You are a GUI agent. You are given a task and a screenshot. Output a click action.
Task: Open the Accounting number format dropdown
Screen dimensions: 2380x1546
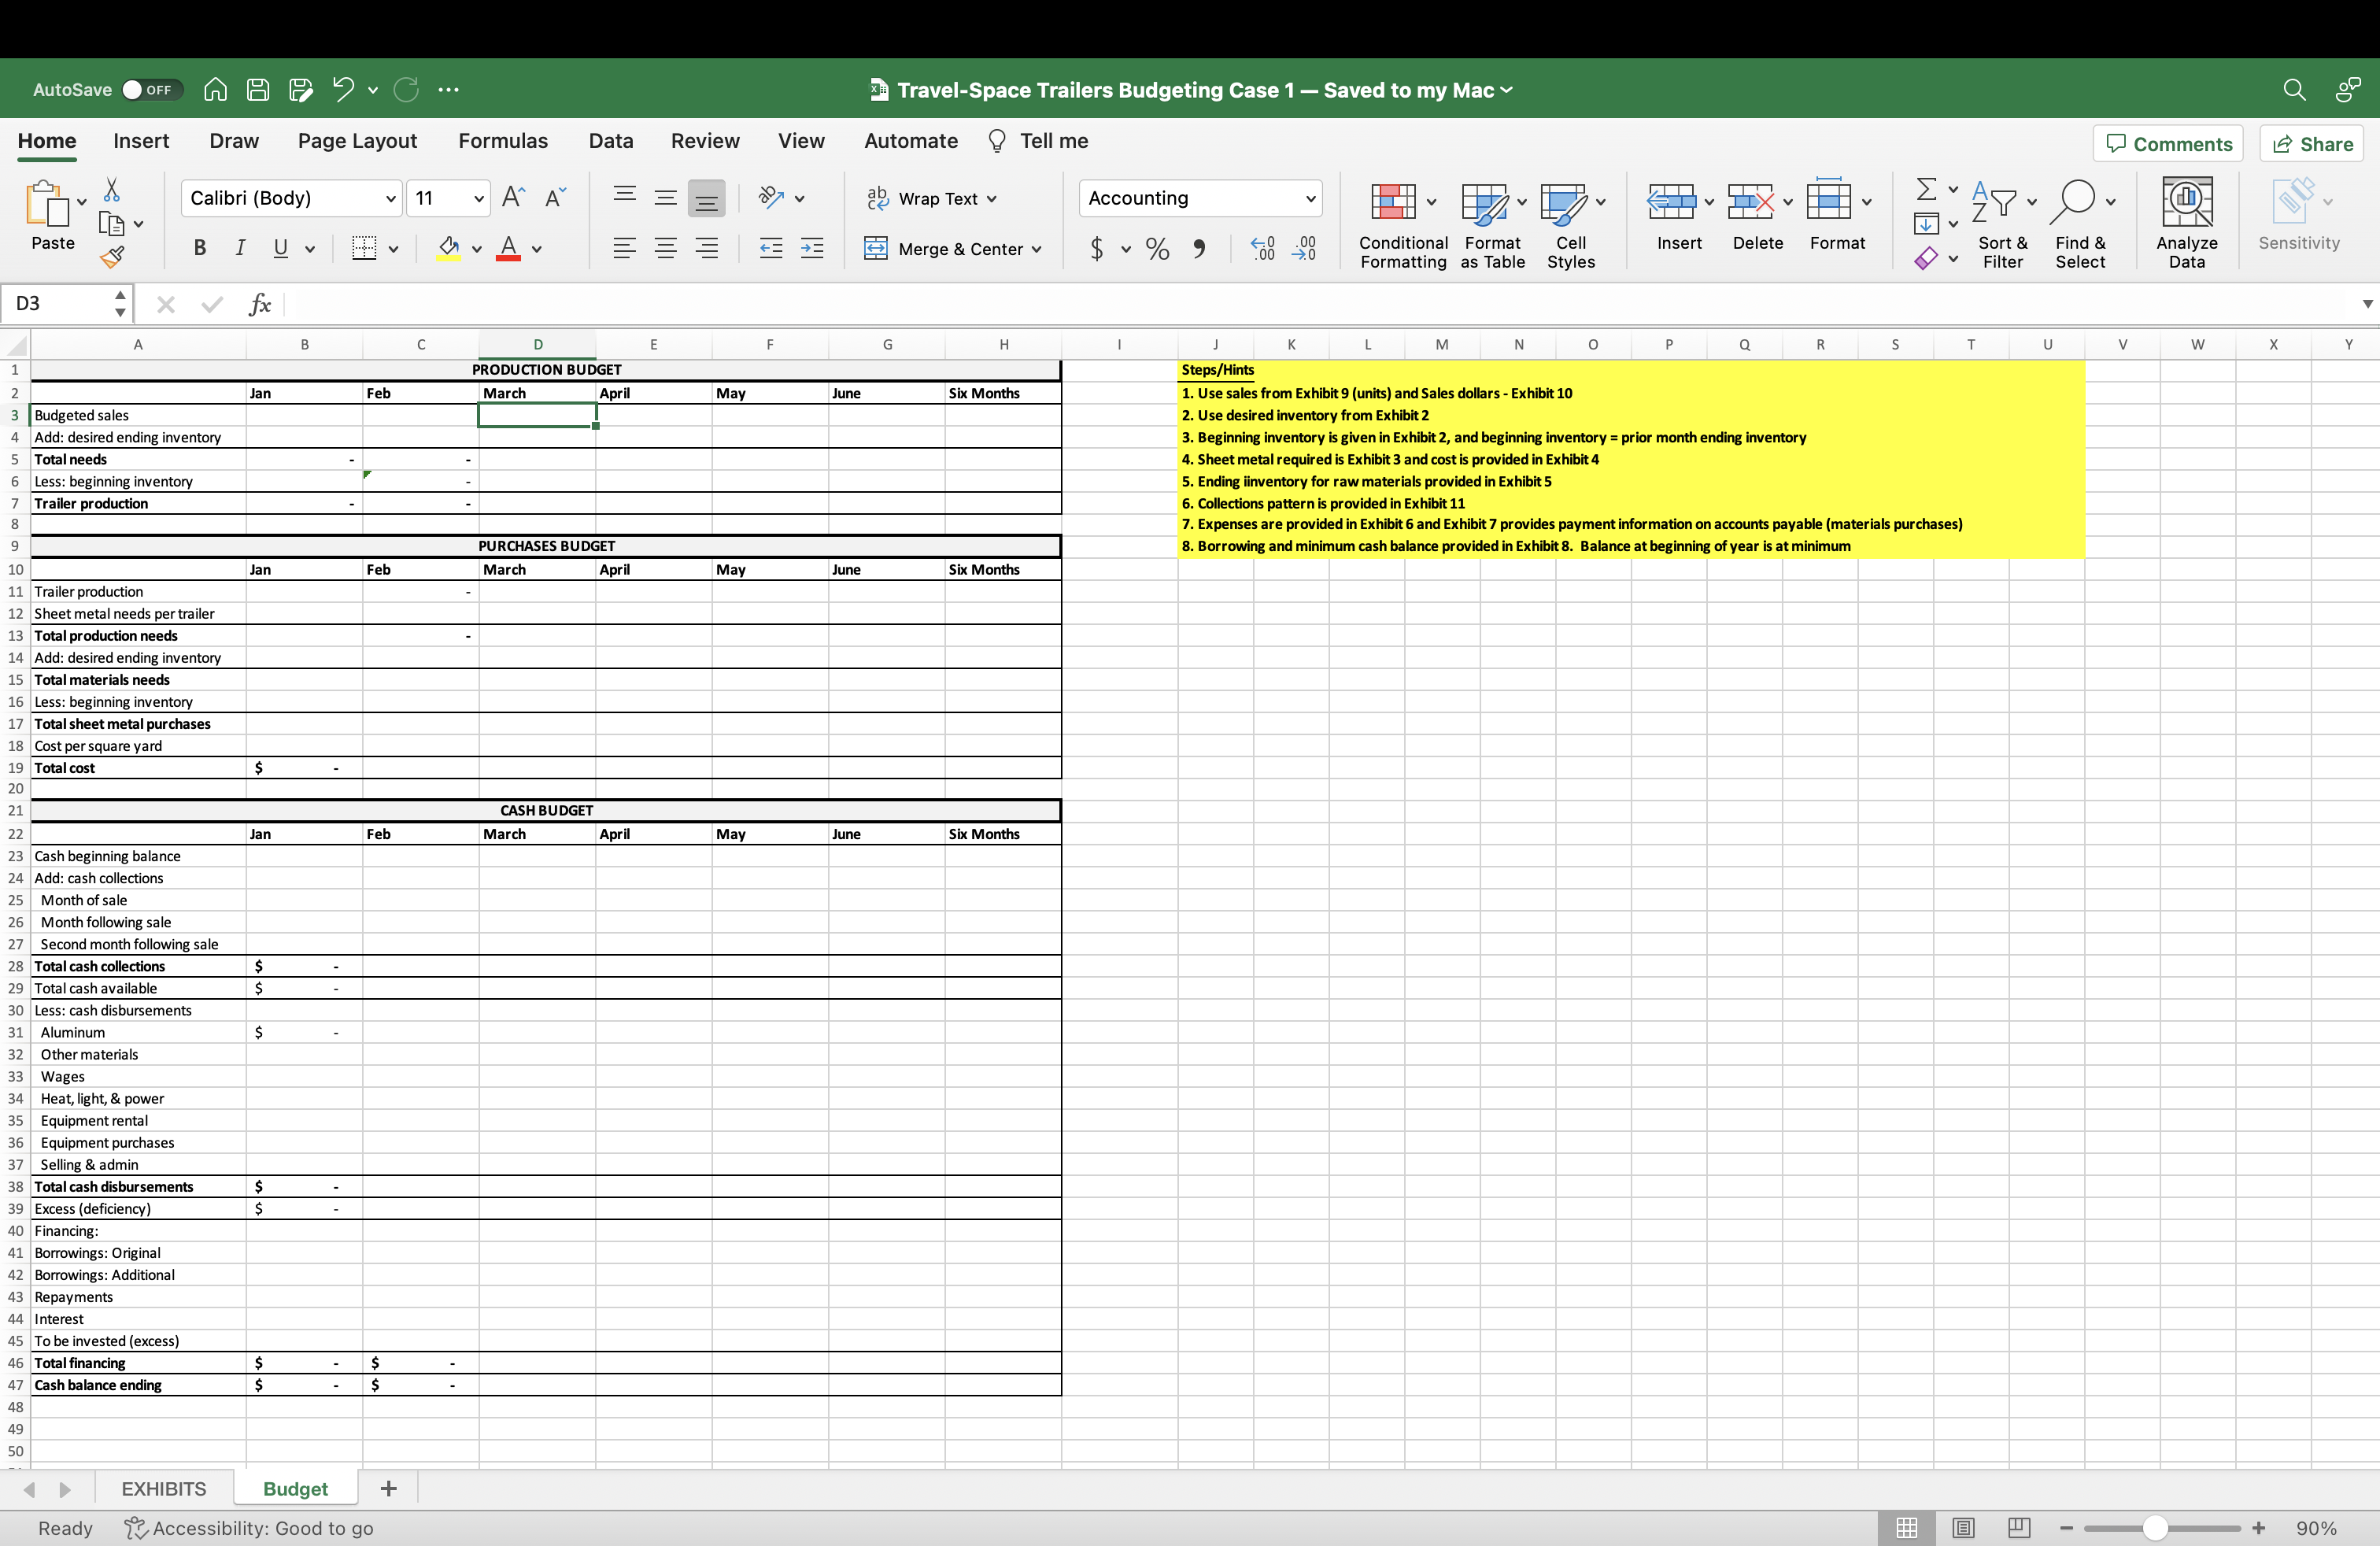[x=1311, y=198]
